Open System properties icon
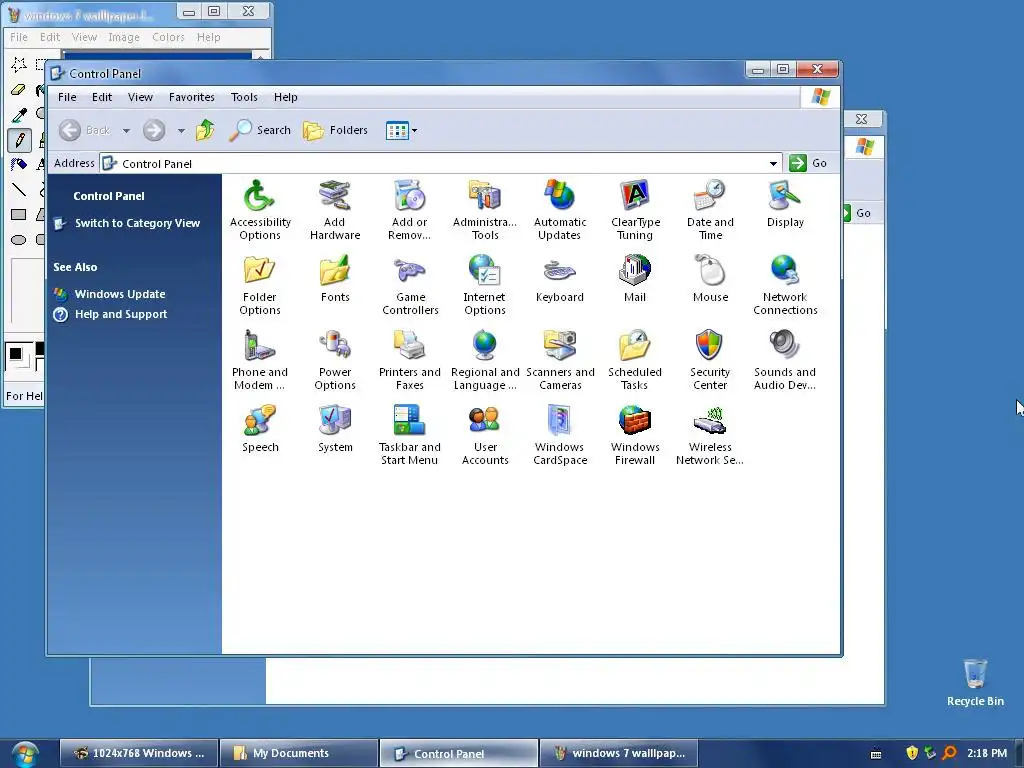 point(335,429)
